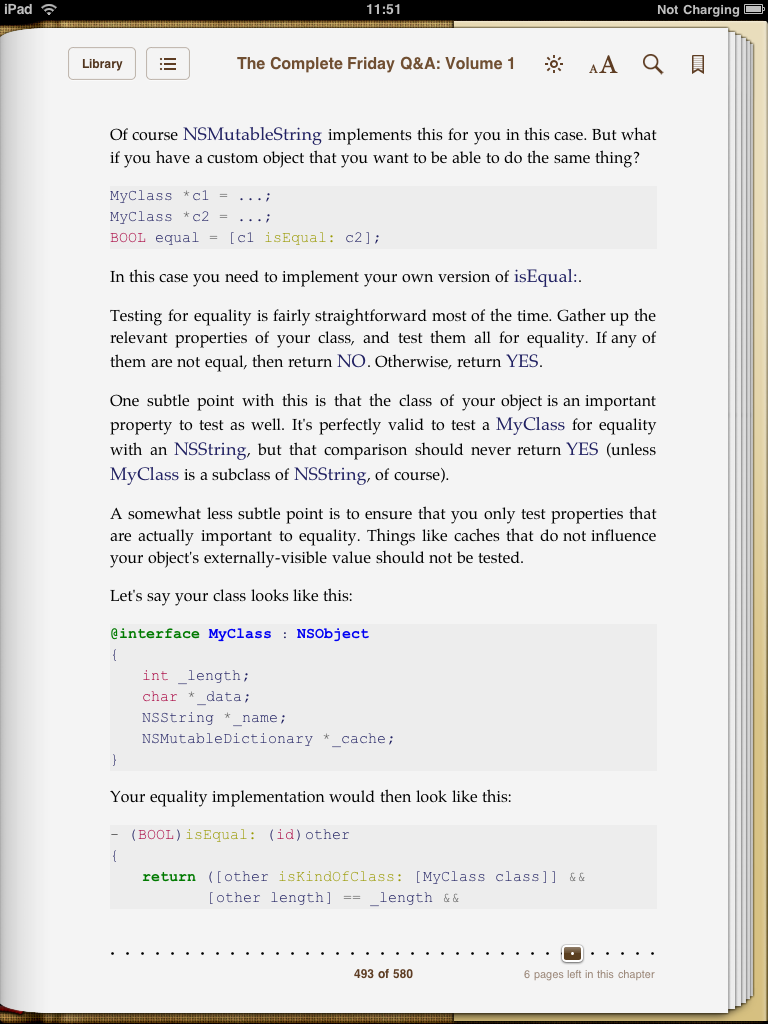768x1024 pixels.
Task: Tap the Wi-Fi icon in status bar
Action: pyautogui.click(x=49, y=9)
